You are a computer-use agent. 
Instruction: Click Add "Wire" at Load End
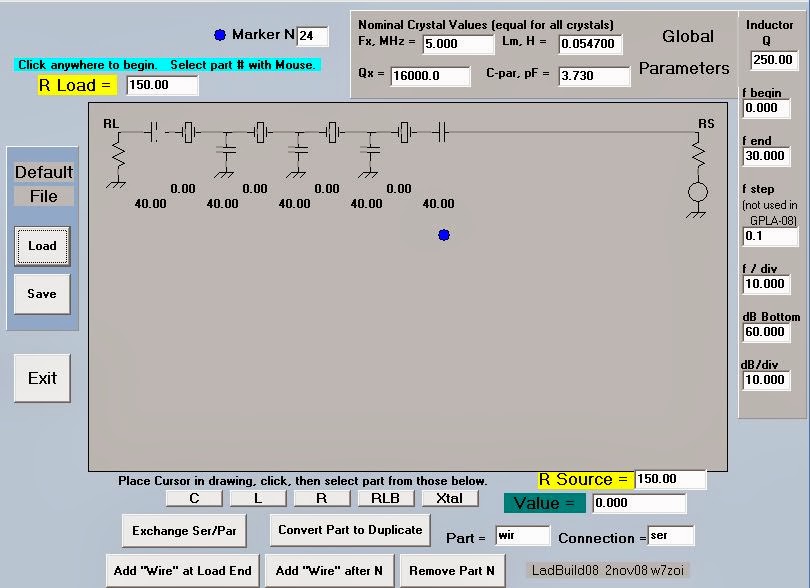[183, 571]
